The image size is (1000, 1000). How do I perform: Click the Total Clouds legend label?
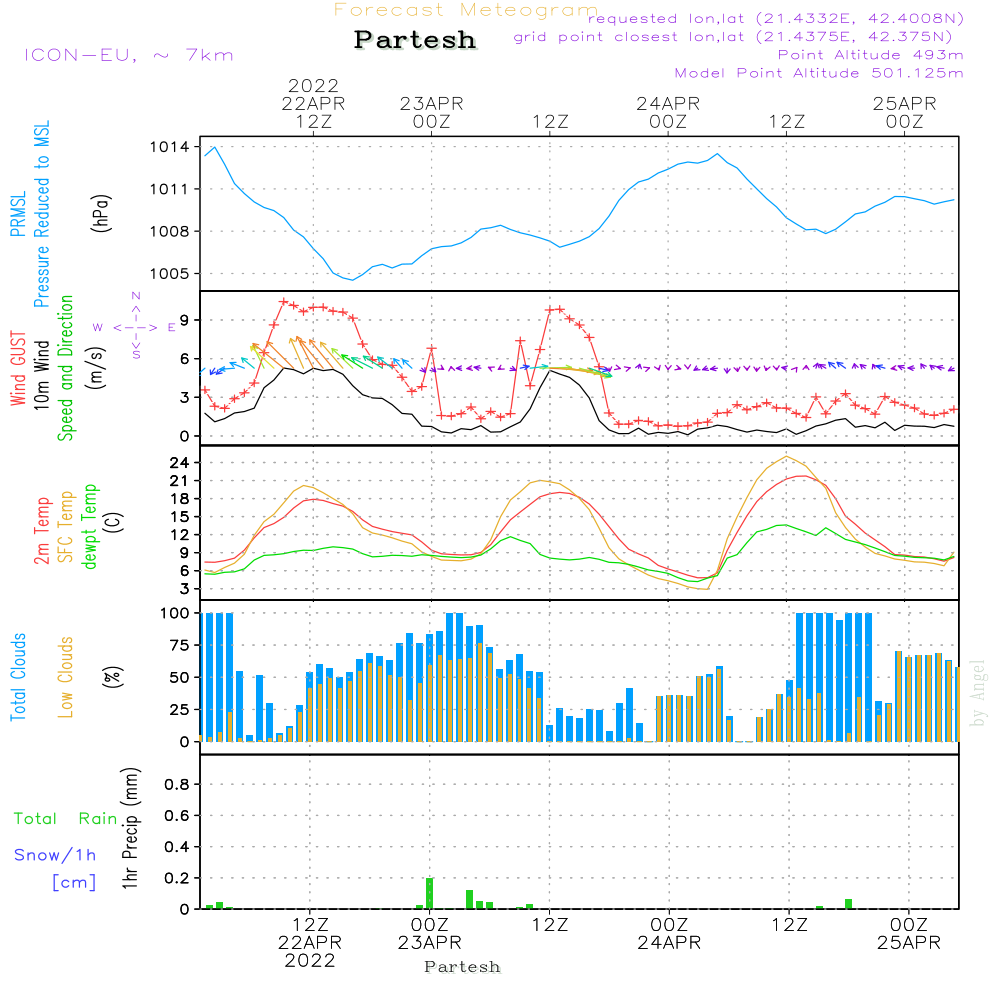(17, 677)
